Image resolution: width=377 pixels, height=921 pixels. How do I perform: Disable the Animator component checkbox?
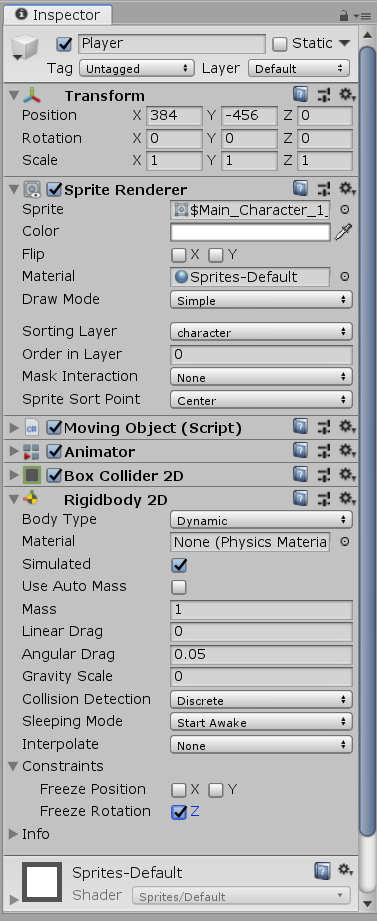pos(55,451)
